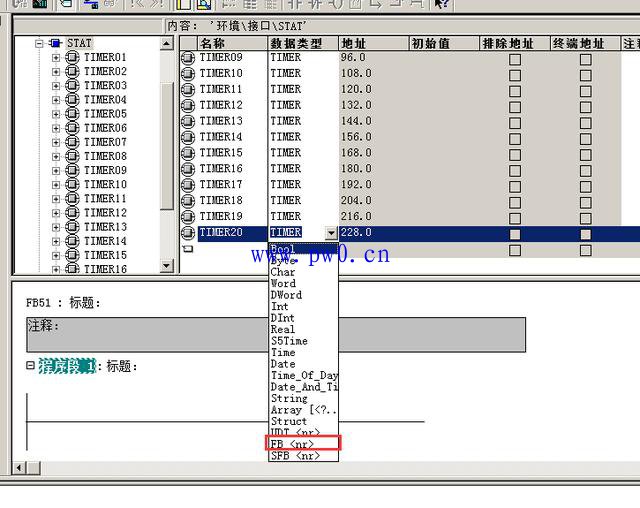The height and width of the screenshot is (508, 640).
Task: Choose String from the data type list
Action: click(x=303, y=398)
